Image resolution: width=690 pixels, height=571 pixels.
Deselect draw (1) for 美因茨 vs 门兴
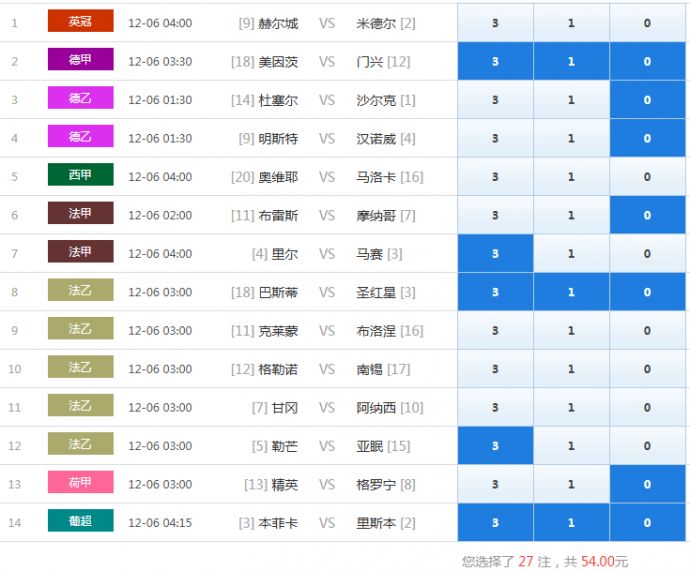571,62
